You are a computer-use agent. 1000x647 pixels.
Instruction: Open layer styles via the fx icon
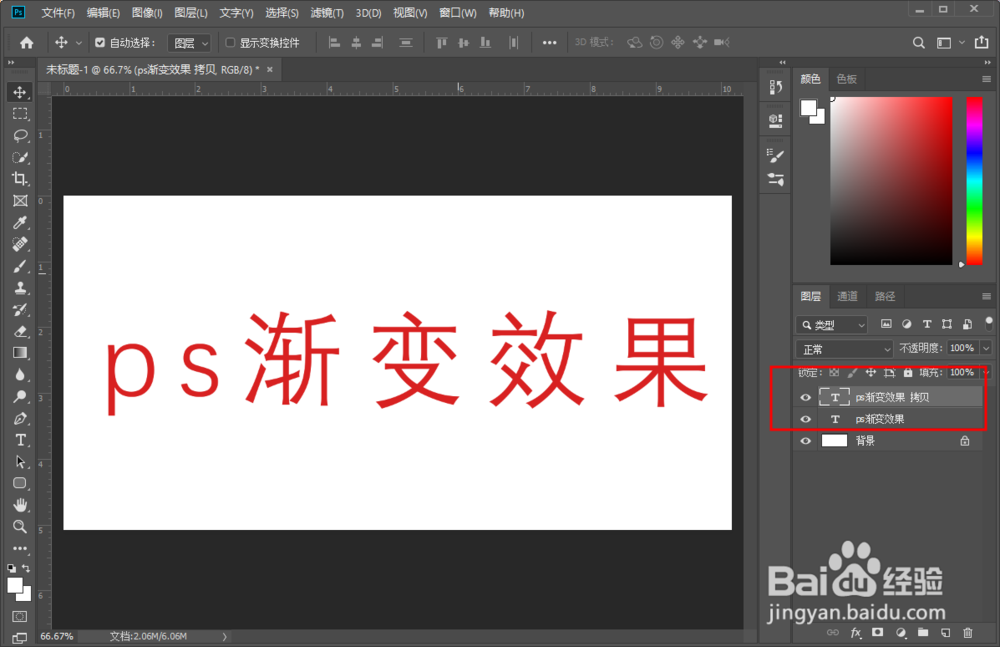pyautogui.click(x=855, y=632)
